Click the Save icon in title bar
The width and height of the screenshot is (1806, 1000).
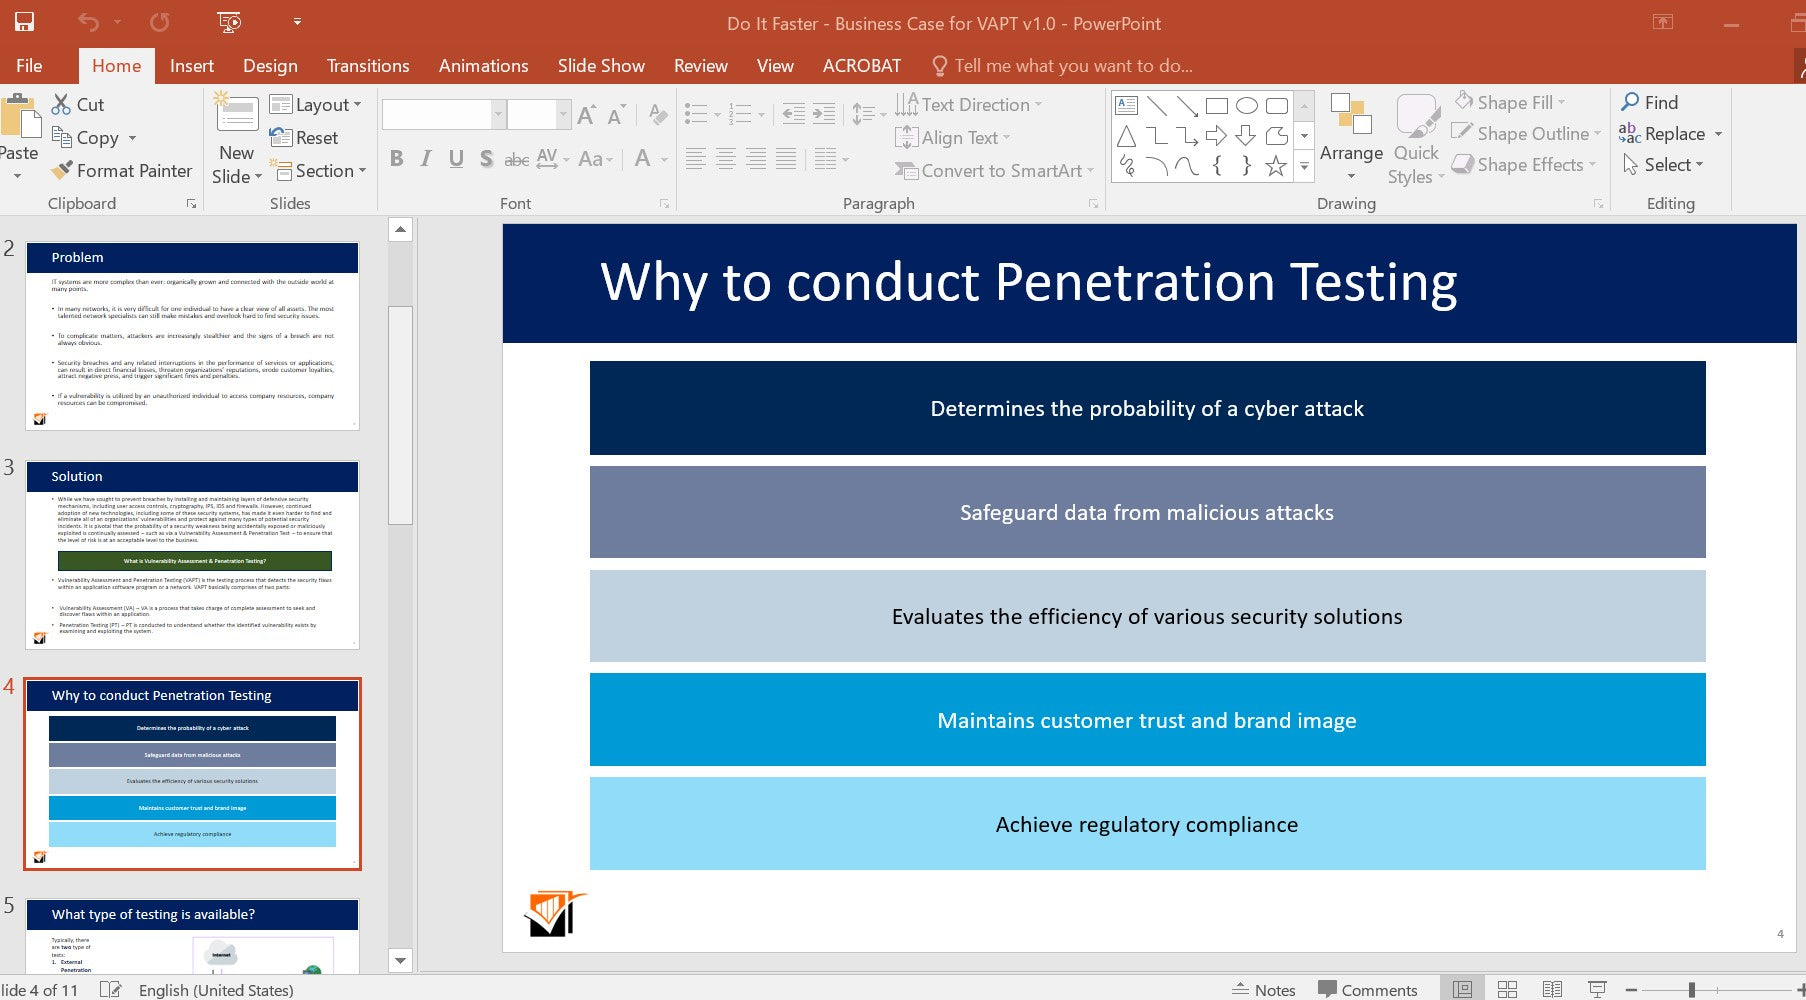point(24,22)
